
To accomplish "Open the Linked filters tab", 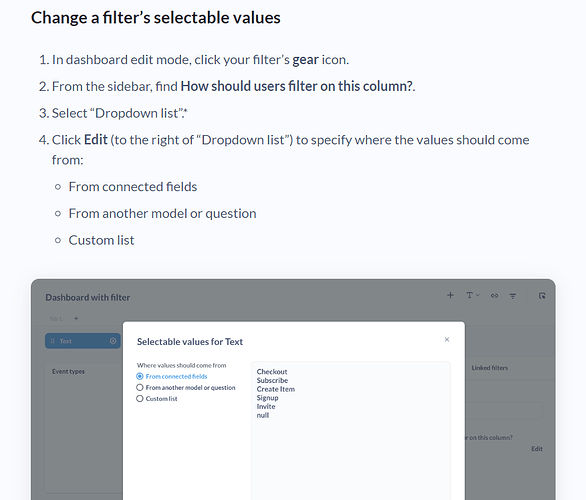I will tap(490, 368).
